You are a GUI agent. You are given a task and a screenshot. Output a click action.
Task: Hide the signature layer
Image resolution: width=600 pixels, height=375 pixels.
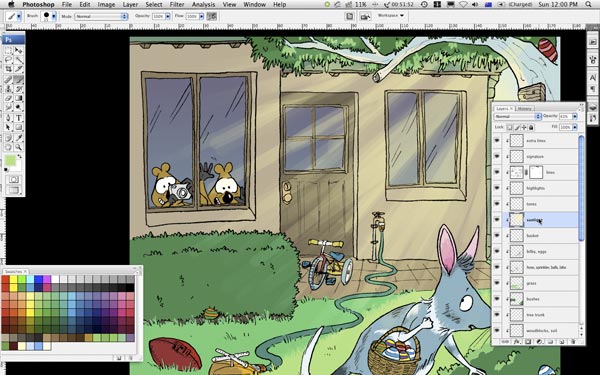click(x=497, y=156)
